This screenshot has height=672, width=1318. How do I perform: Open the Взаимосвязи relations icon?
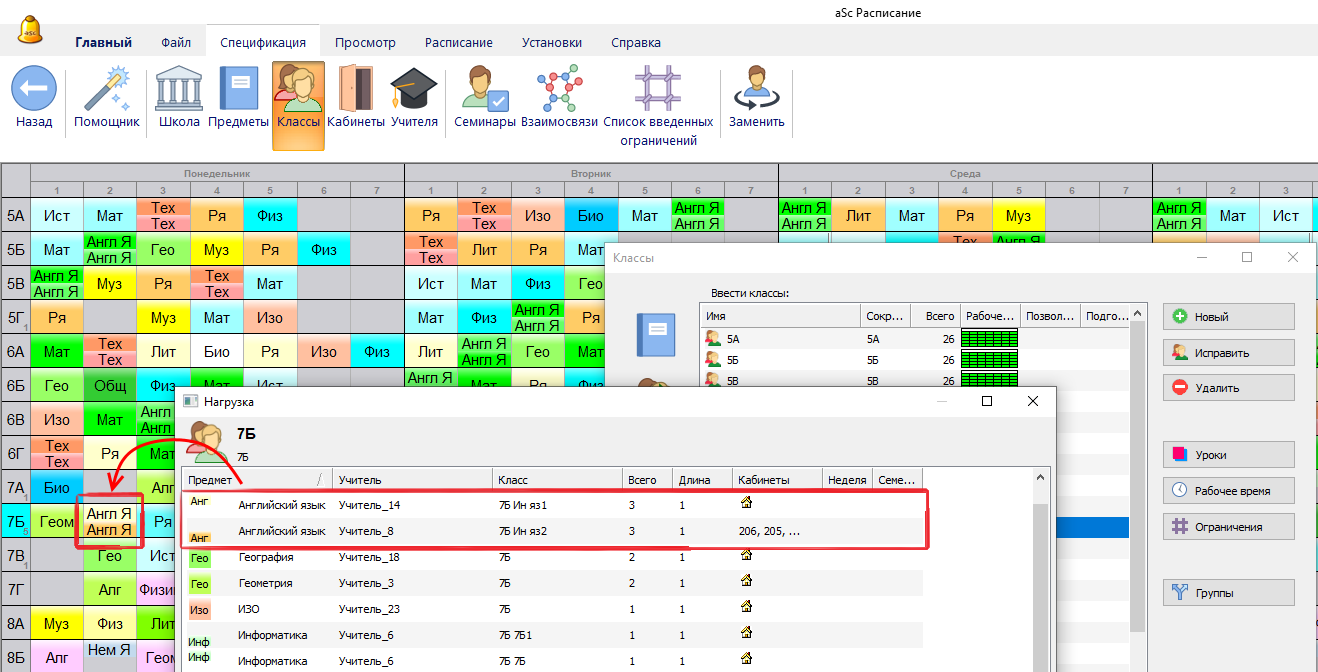point(558,90)
